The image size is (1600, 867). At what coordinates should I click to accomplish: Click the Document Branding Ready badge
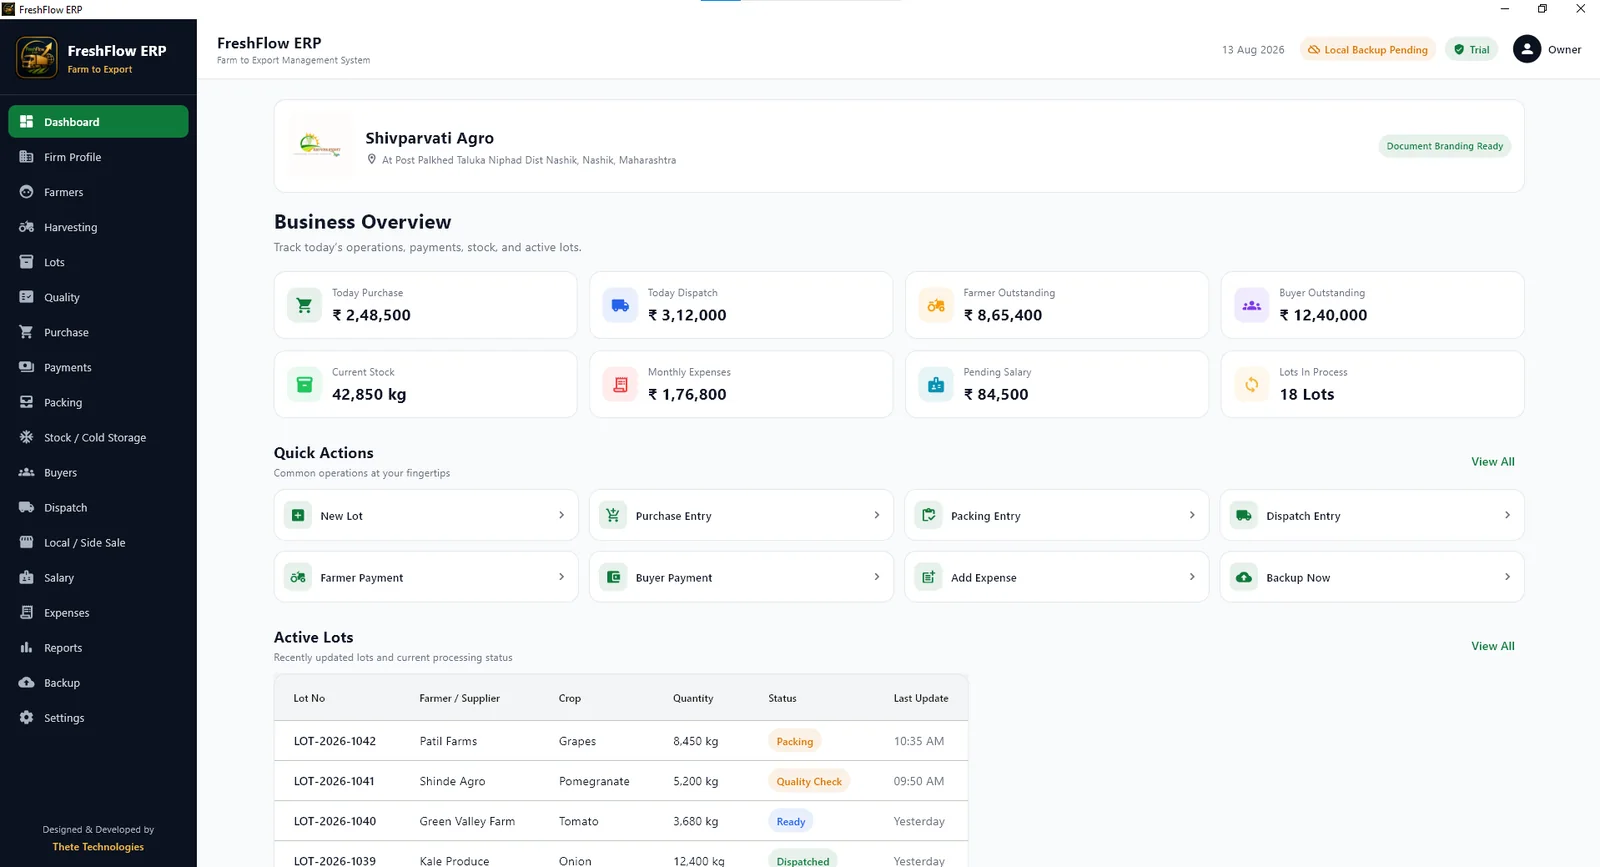coord(1444,146)
